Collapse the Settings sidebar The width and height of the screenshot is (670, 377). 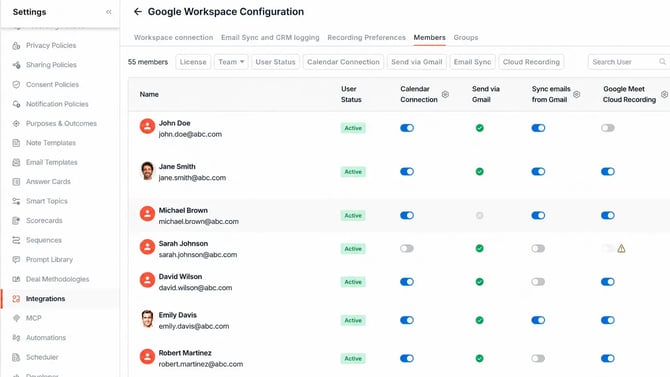coord(109,12)
